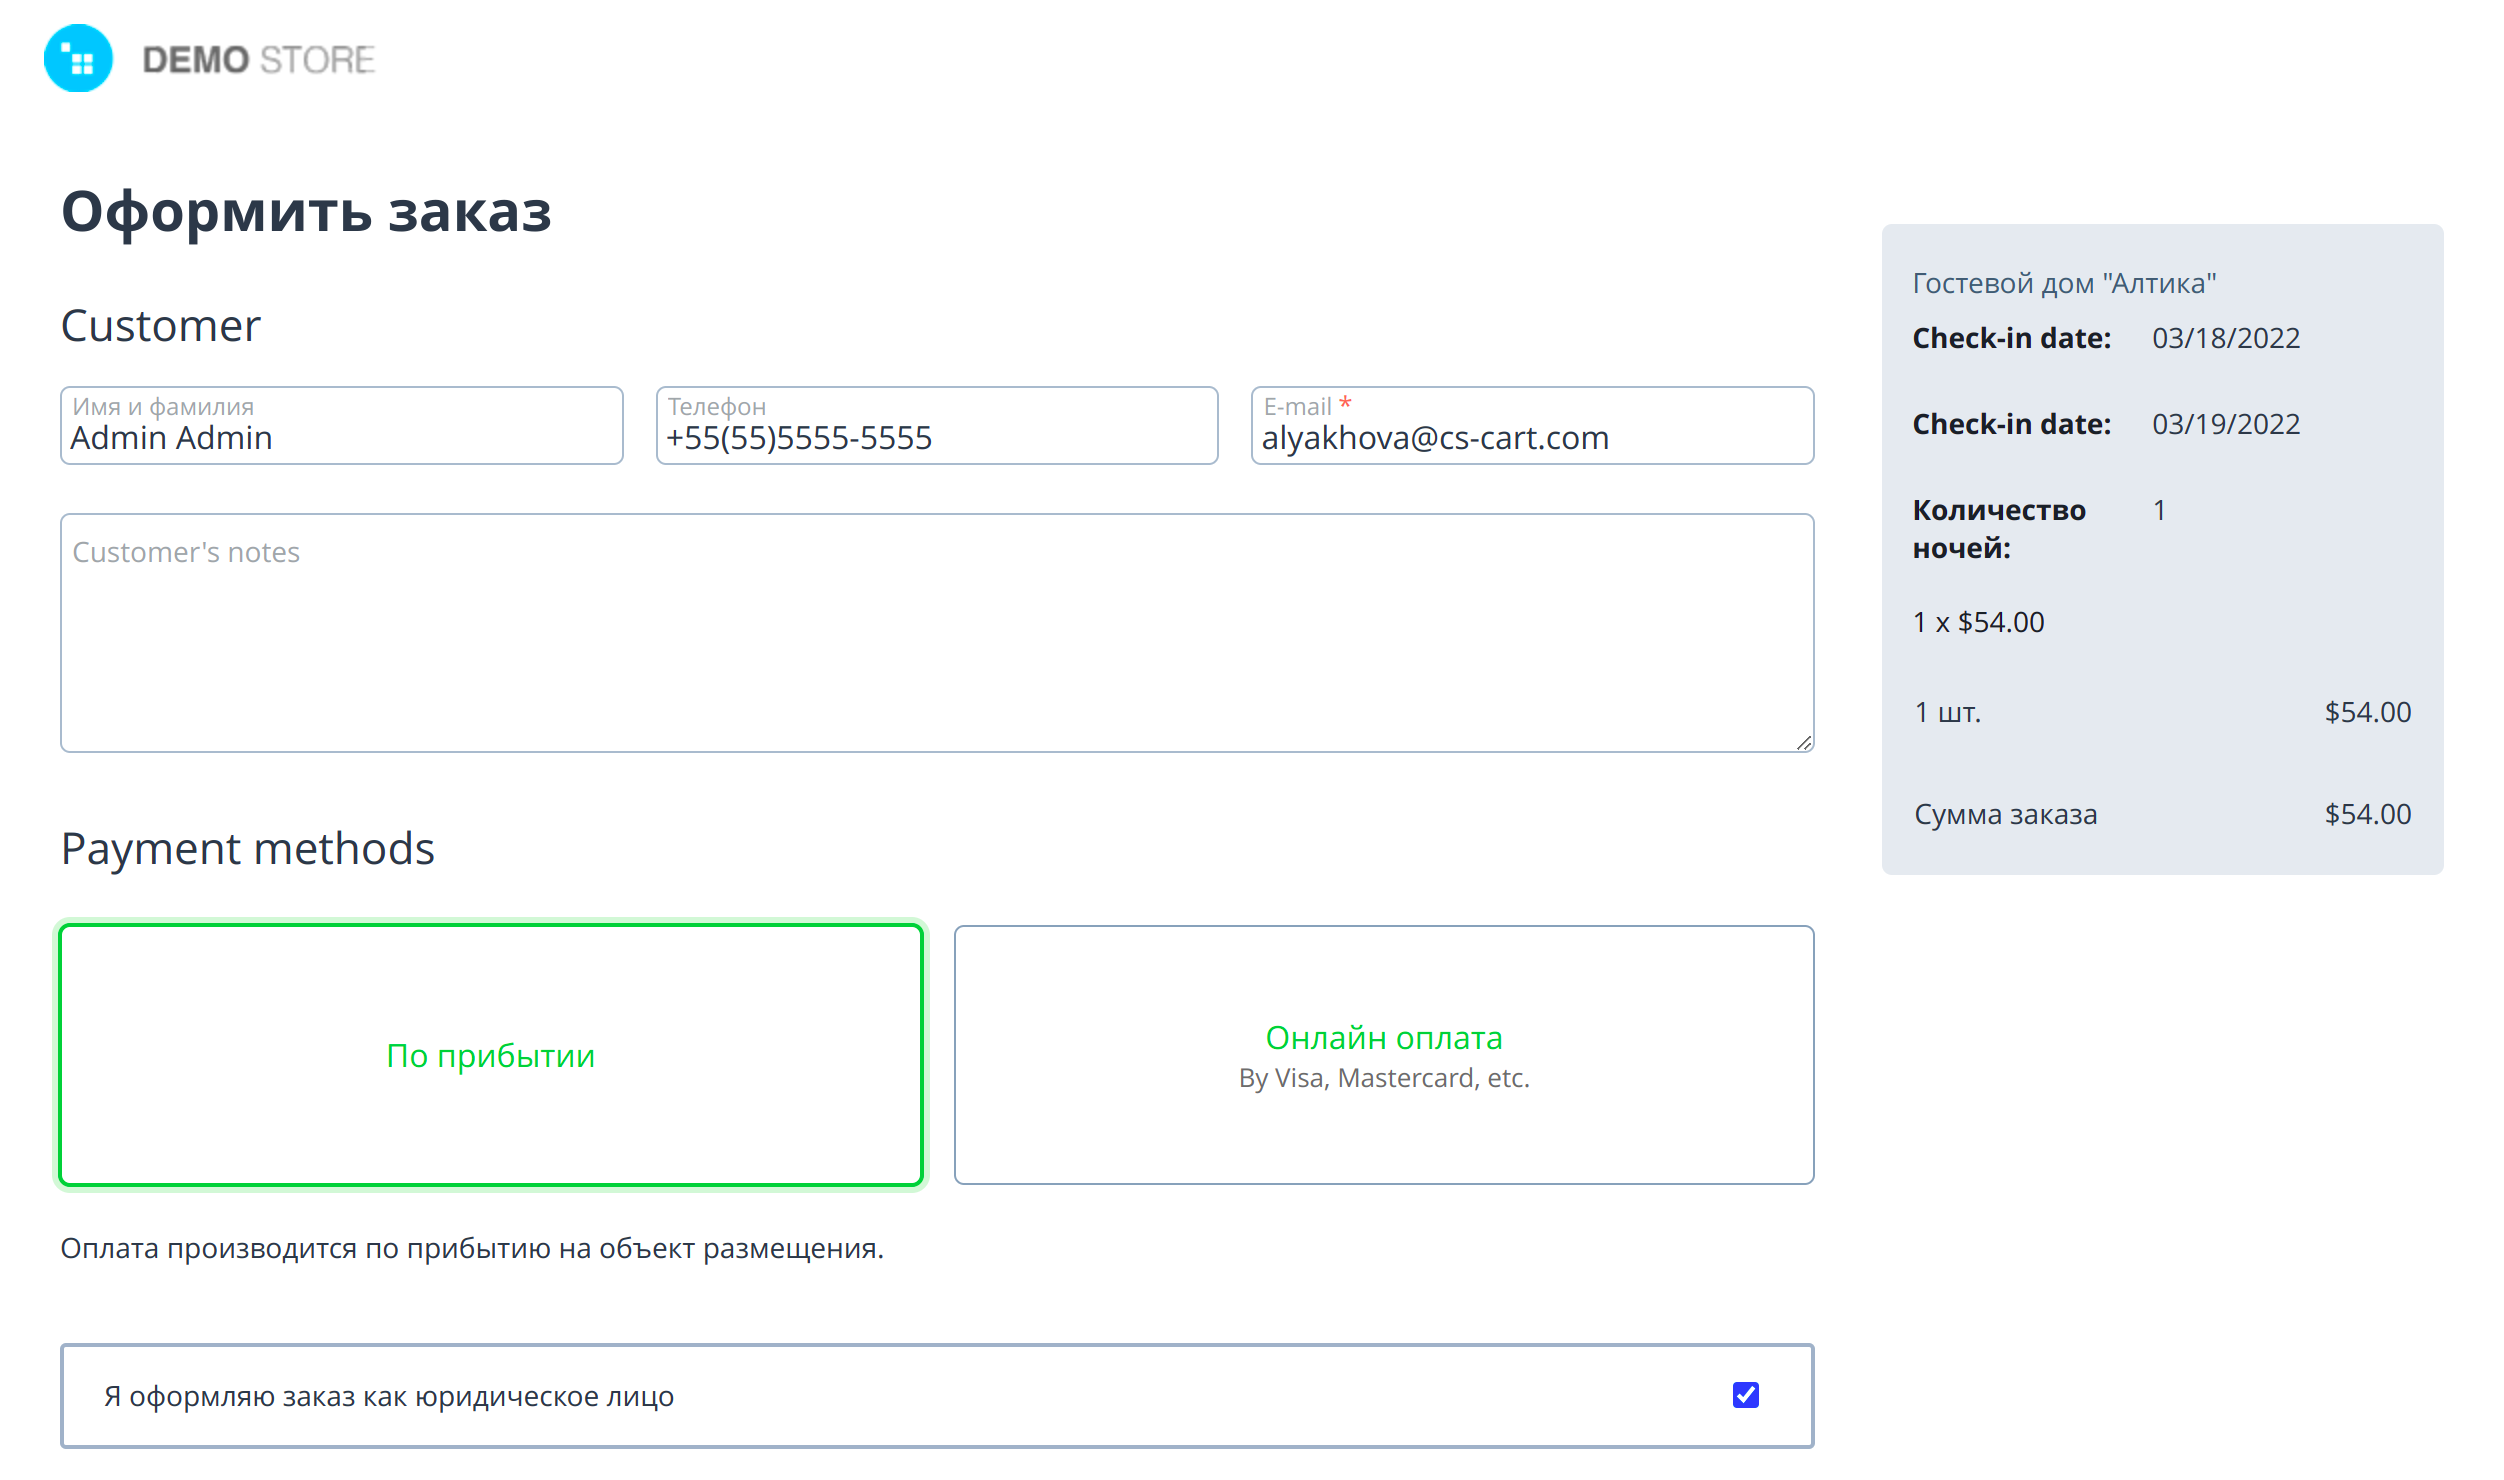The image size is (2504, 1480).
Task: Click the 1 x $54.00 price line
Action: coord(1977,622)
